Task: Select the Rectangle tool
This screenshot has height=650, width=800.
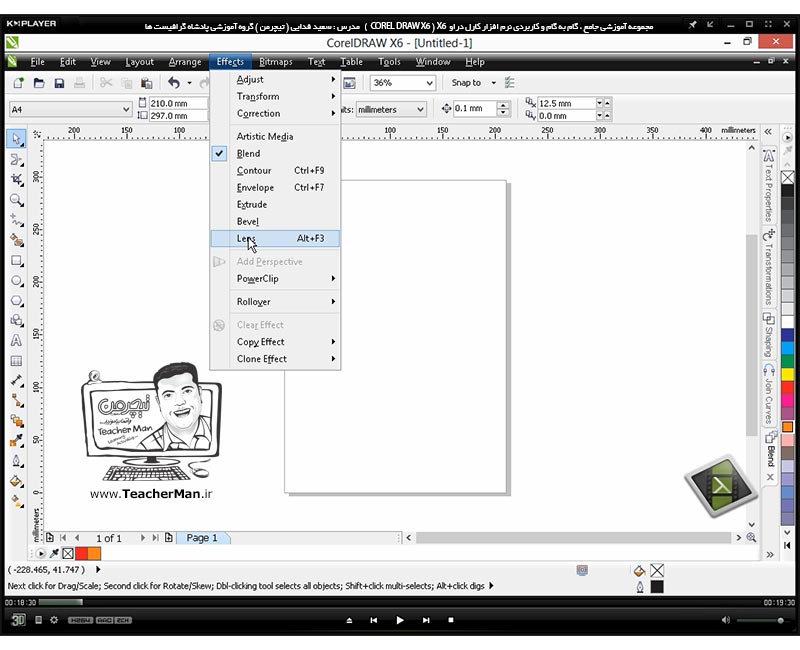Action: tap(16, 261)
